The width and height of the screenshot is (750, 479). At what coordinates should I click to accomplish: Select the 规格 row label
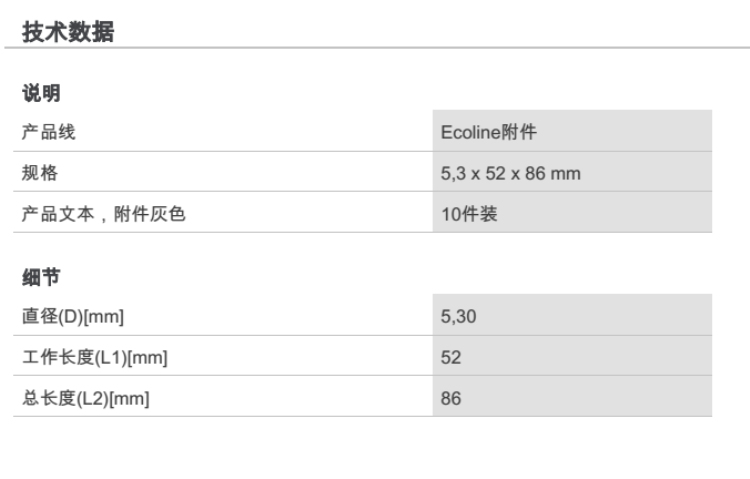(40, 173)
